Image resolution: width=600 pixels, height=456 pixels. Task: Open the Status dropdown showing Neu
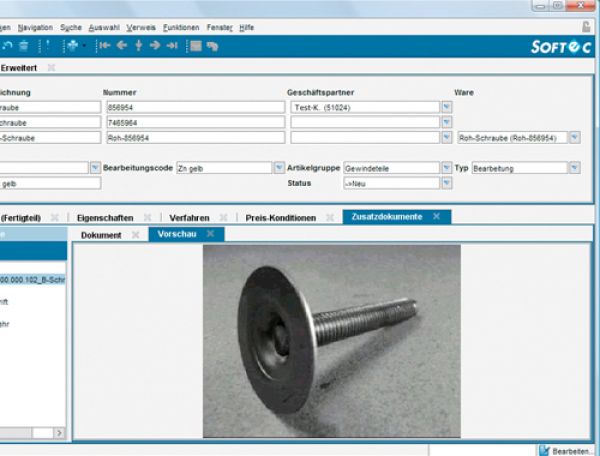446,184
